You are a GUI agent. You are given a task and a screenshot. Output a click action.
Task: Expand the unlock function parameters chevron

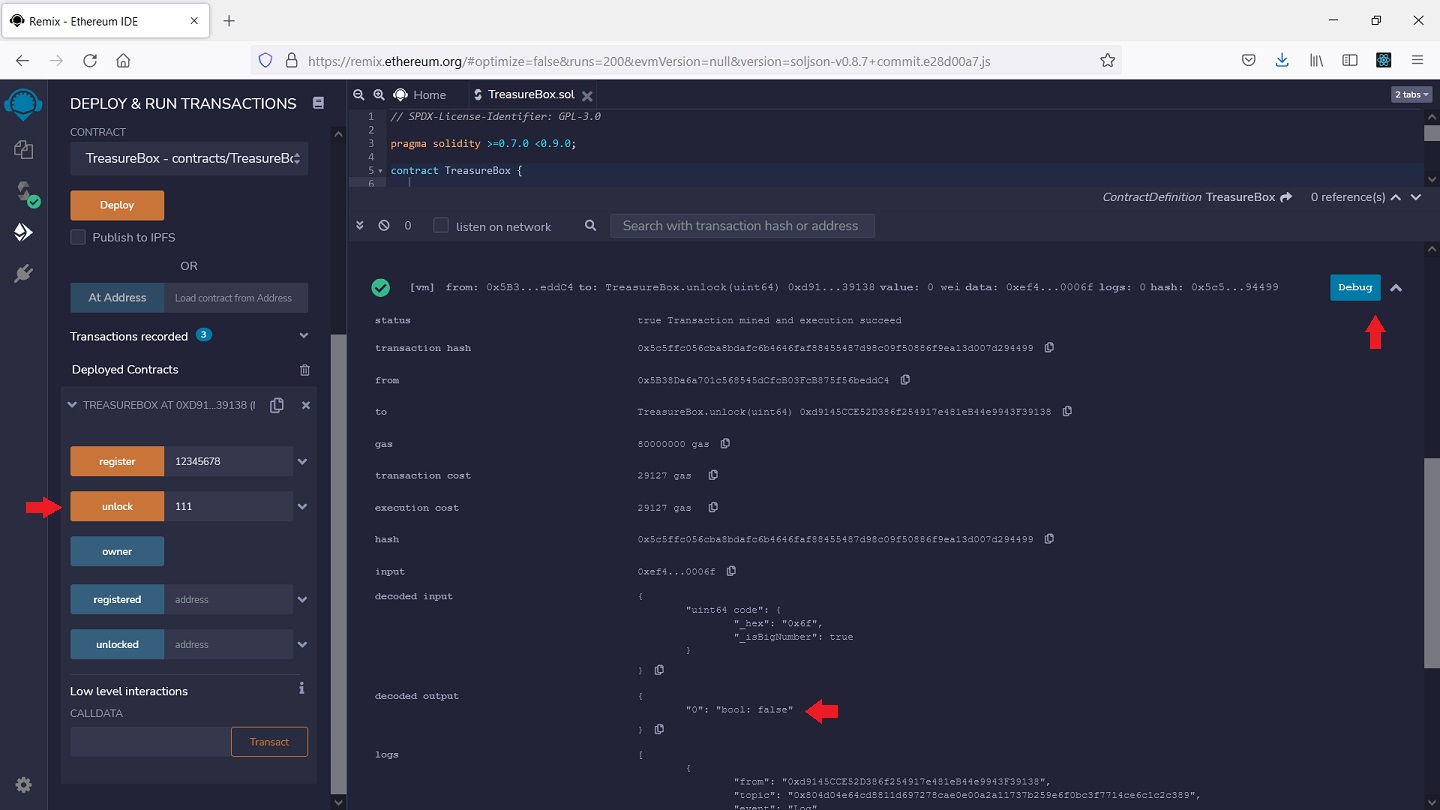click(x=302, y=507)
